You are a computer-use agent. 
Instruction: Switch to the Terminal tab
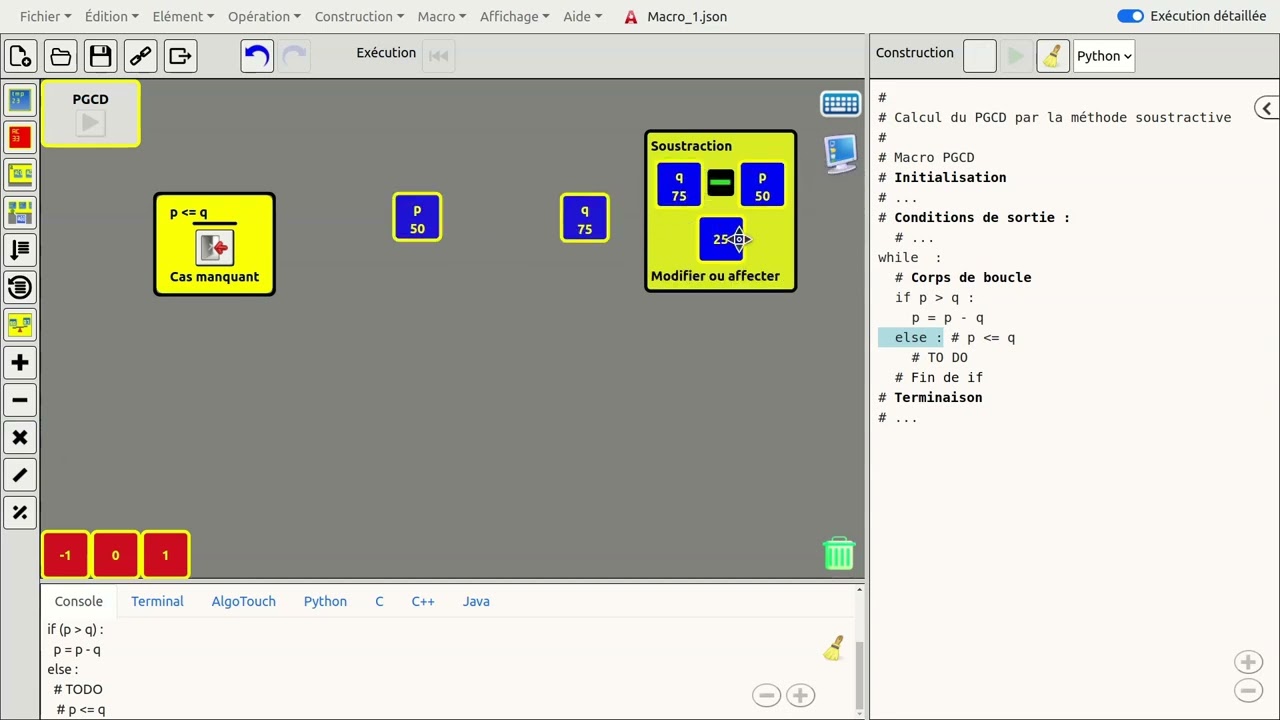tap(157, 601)
